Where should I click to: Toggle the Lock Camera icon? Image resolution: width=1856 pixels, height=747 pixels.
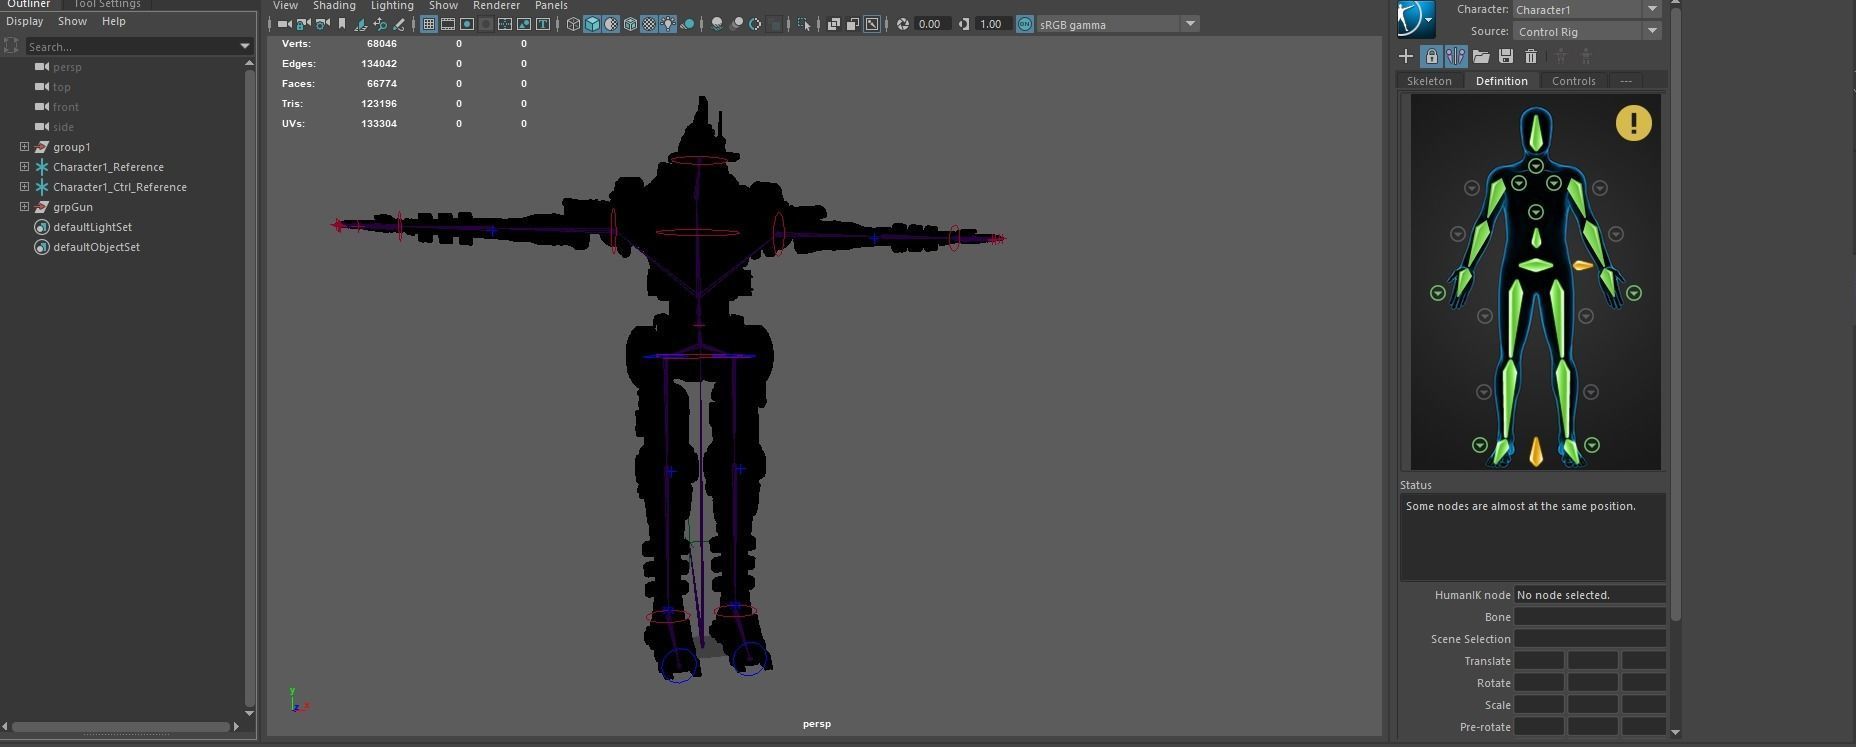pyautogui.click(x=303, y=24)
